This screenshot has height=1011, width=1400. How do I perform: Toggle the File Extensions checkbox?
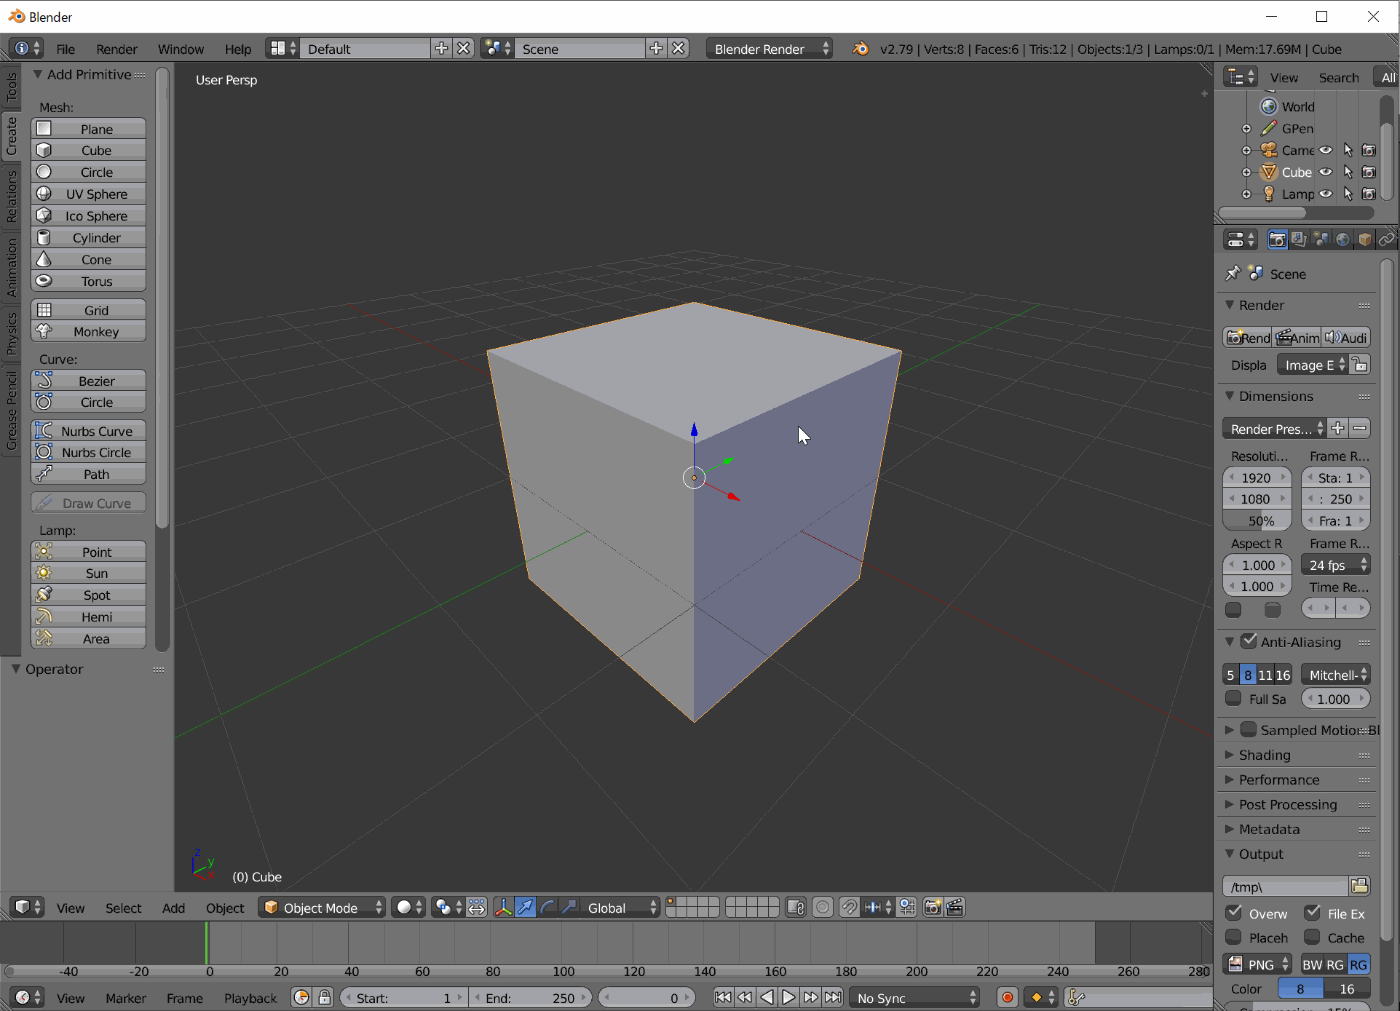[1313, 912]
